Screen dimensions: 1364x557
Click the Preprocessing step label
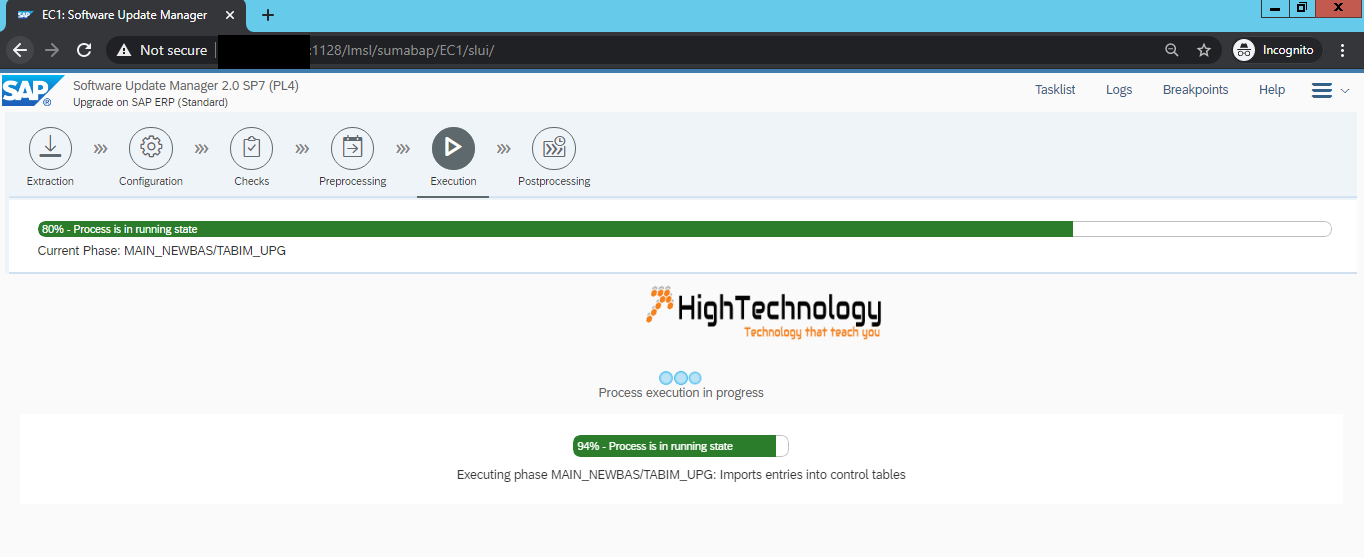tap(353, 181)
